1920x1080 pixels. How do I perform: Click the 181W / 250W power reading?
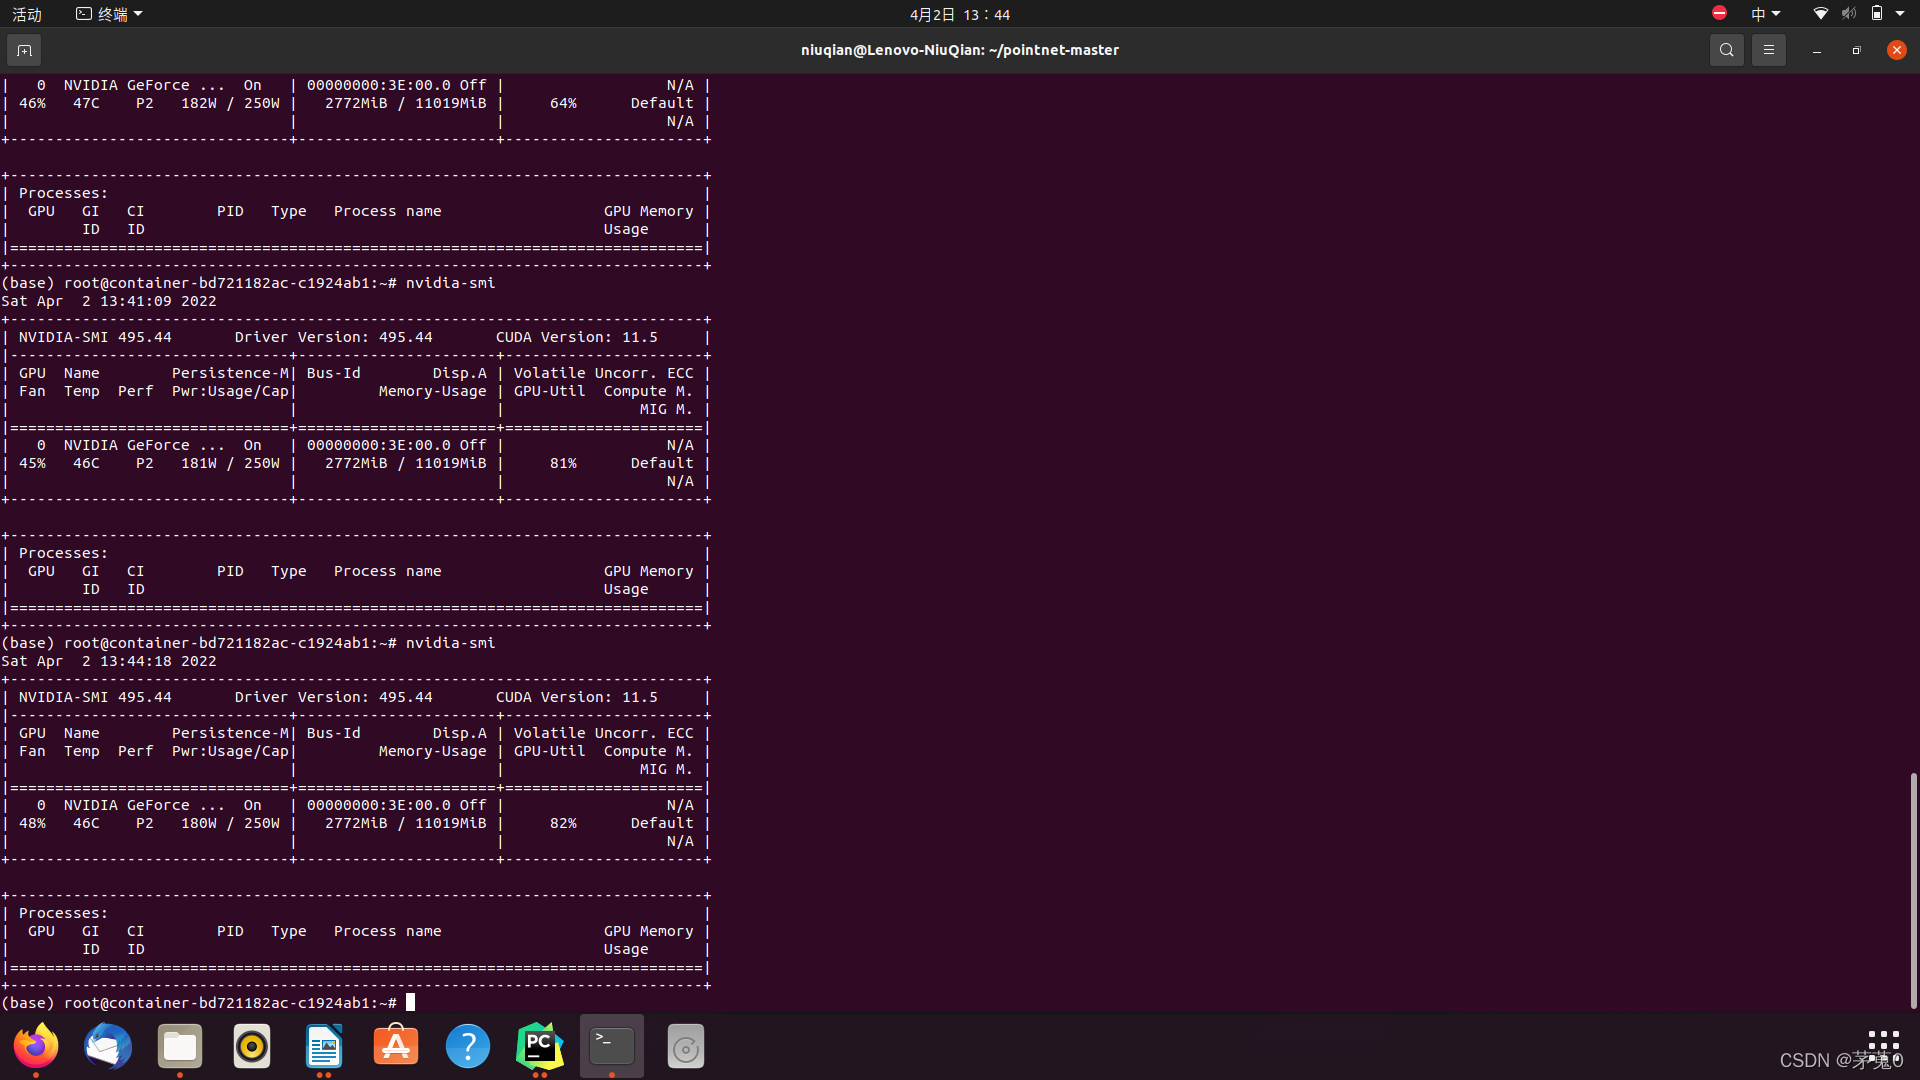(x=230, y=463)
